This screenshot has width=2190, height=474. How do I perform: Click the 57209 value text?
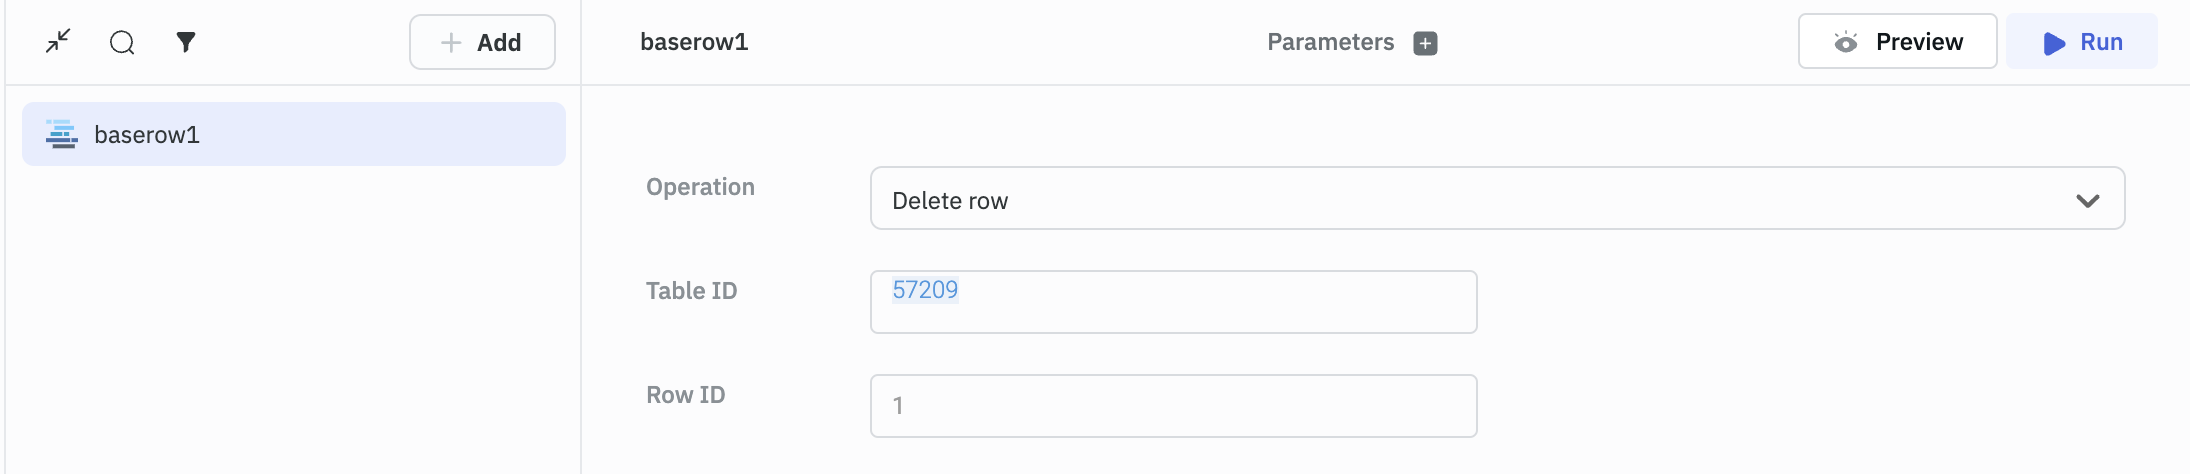(925, 290)
